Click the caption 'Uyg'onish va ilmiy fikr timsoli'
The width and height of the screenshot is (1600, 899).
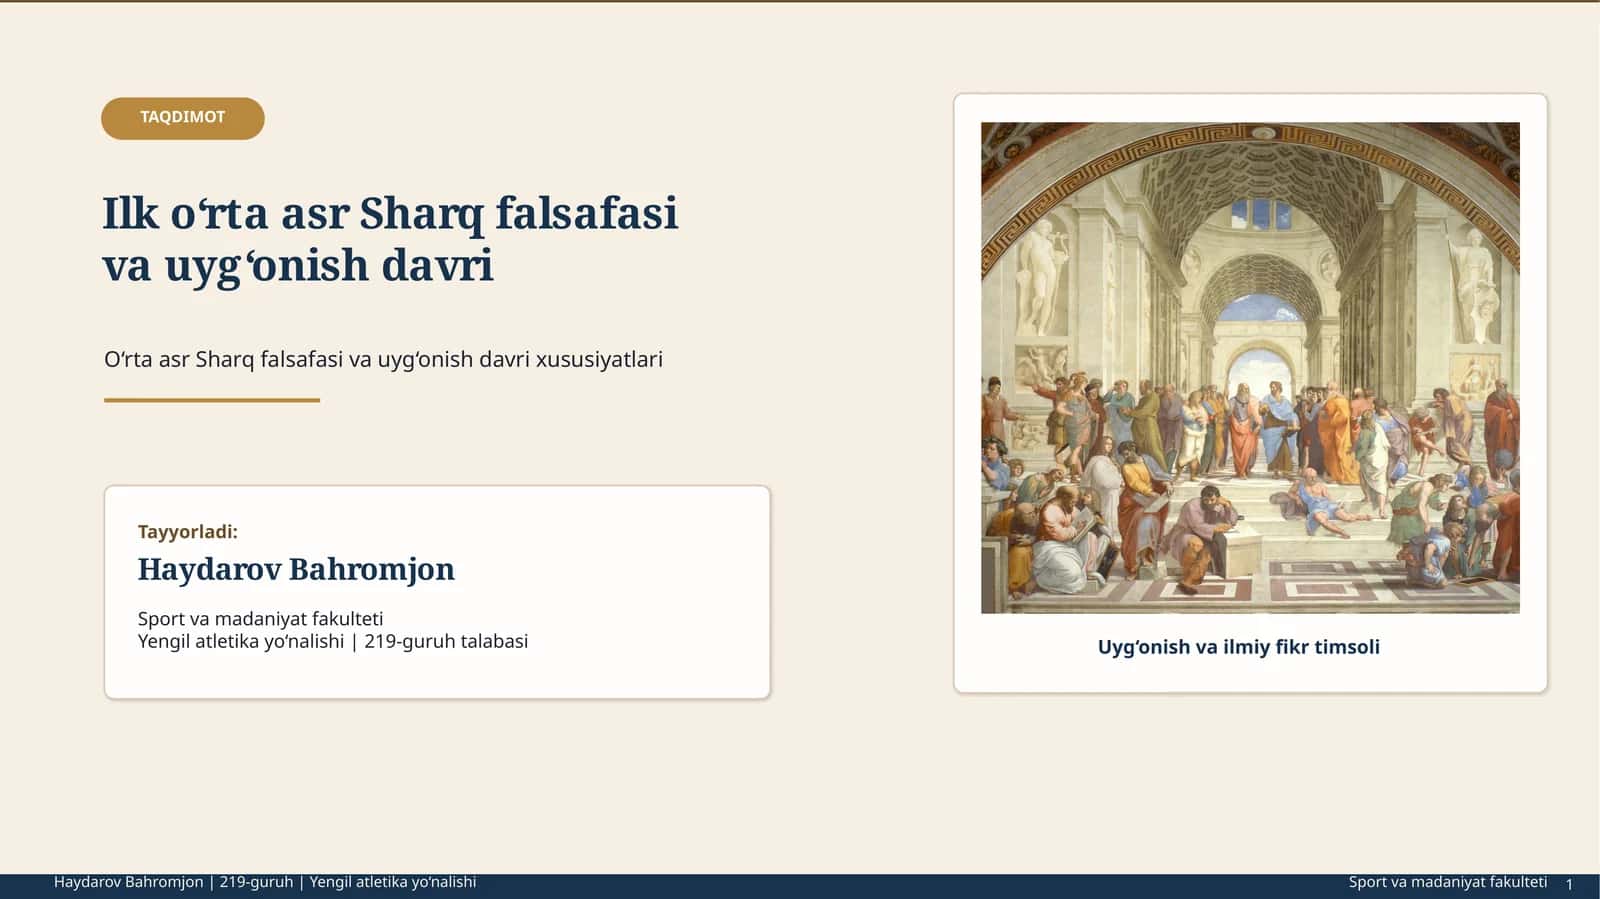1239,647
